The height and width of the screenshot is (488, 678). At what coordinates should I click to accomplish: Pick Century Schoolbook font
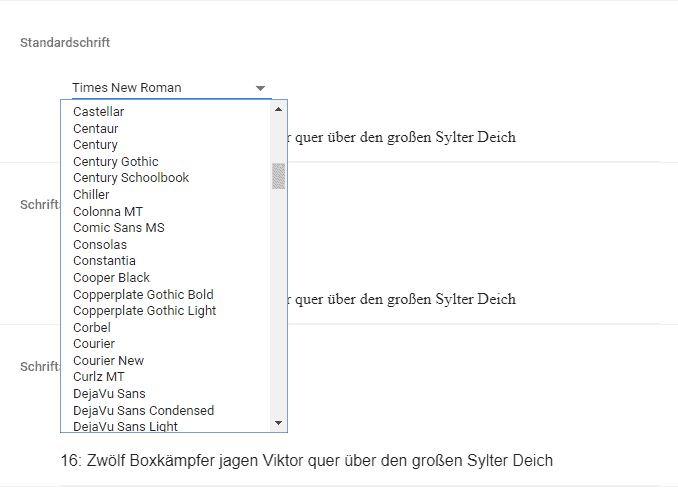(166, 178)
